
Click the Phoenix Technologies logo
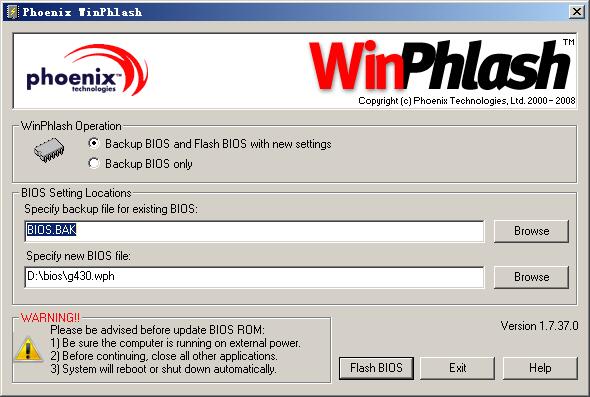click(87, 70)
